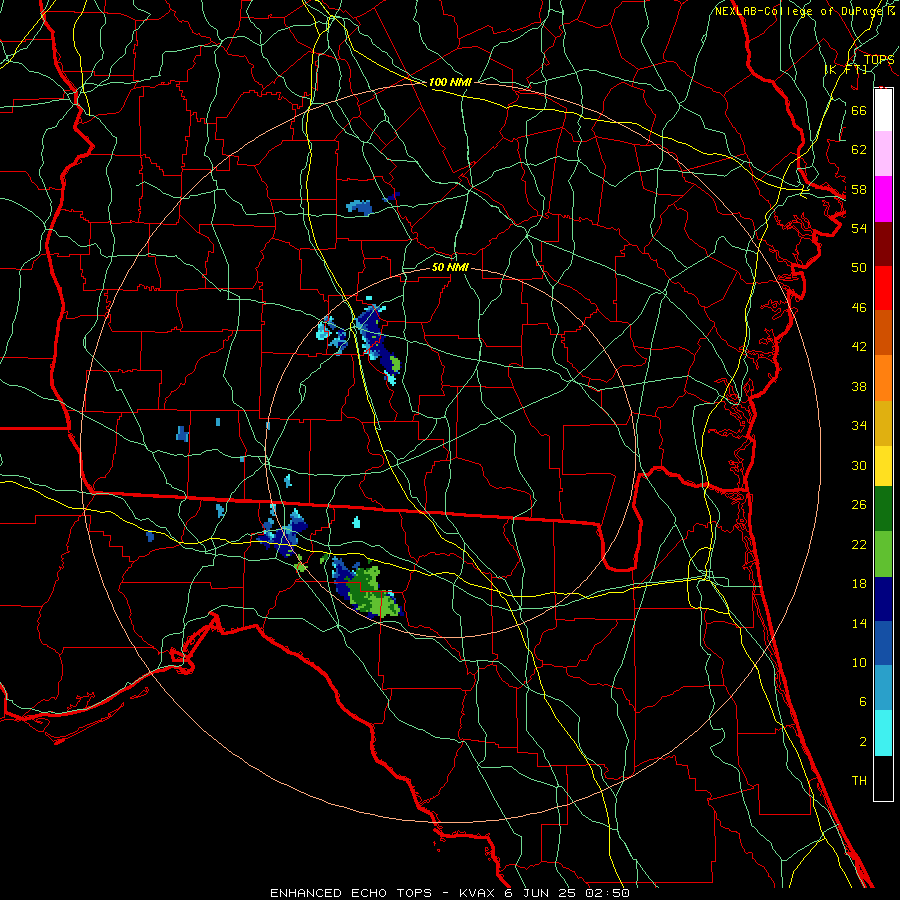Choose the bright red legend color band

(883, 288)
